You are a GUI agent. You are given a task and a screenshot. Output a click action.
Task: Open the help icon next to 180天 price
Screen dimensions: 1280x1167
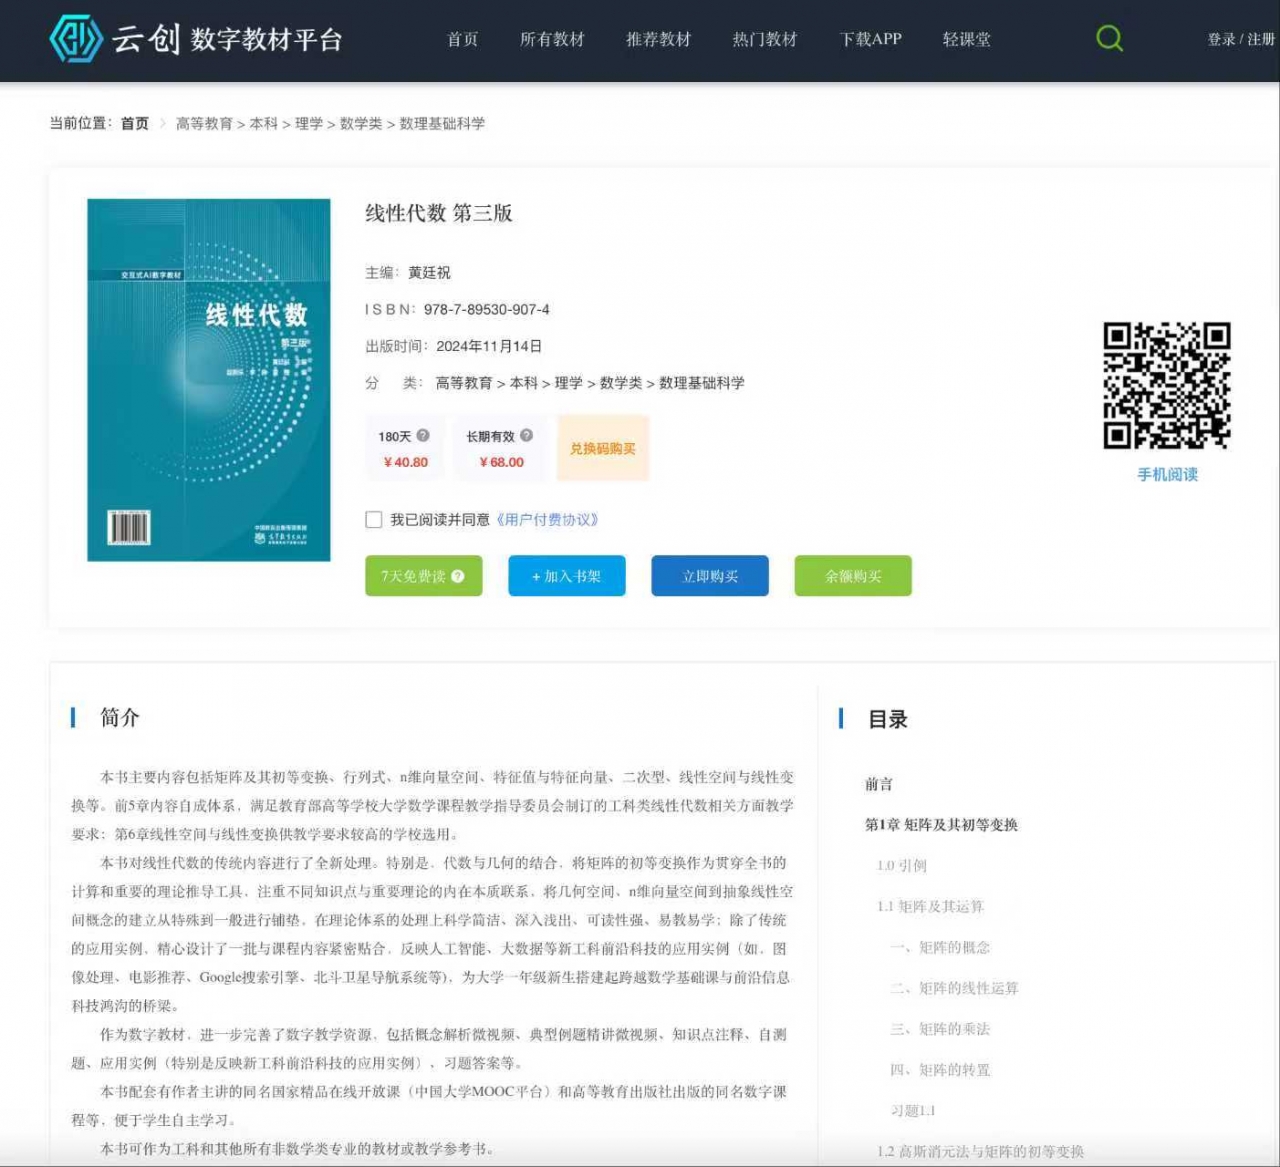422,434
